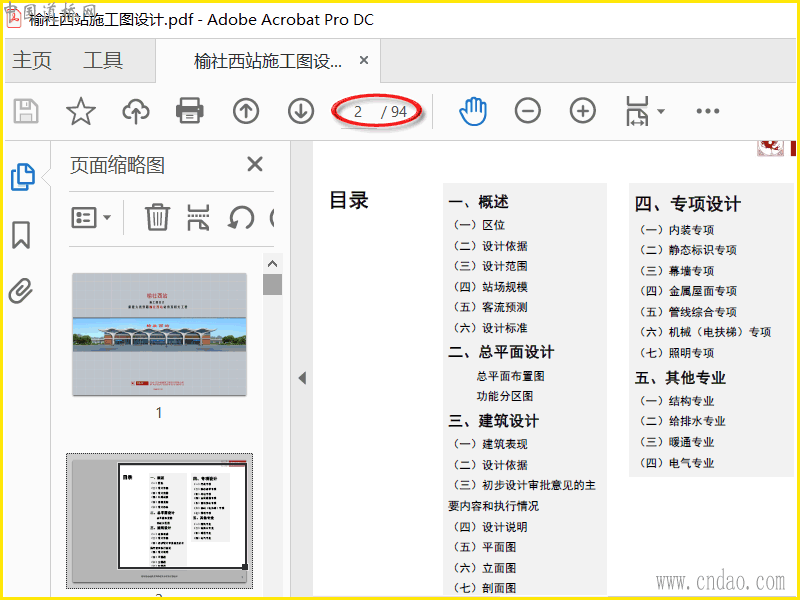Image resolution: width=800 pixels, height=600 pixels.
Task: Click heading 一、概述
Action: click(478, 202)
